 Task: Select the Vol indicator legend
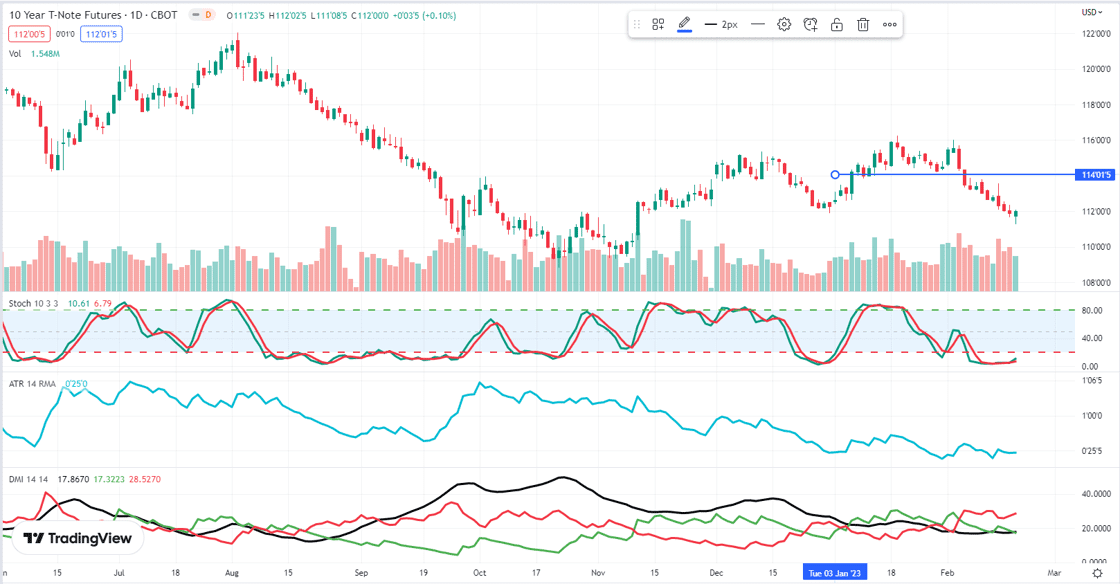[x=15, y=54]
